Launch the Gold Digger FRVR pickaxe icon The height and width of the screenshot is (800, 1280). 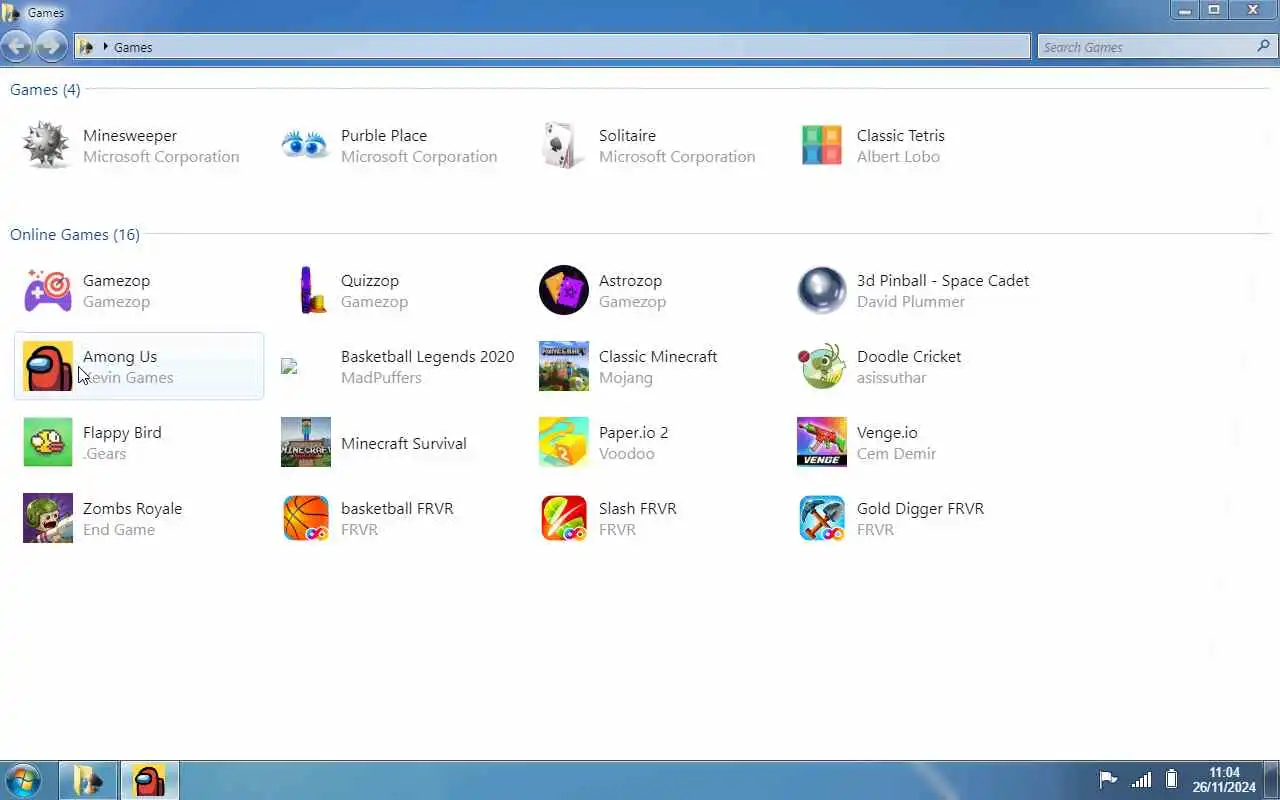pyautogui.click(x=822, y=518)
